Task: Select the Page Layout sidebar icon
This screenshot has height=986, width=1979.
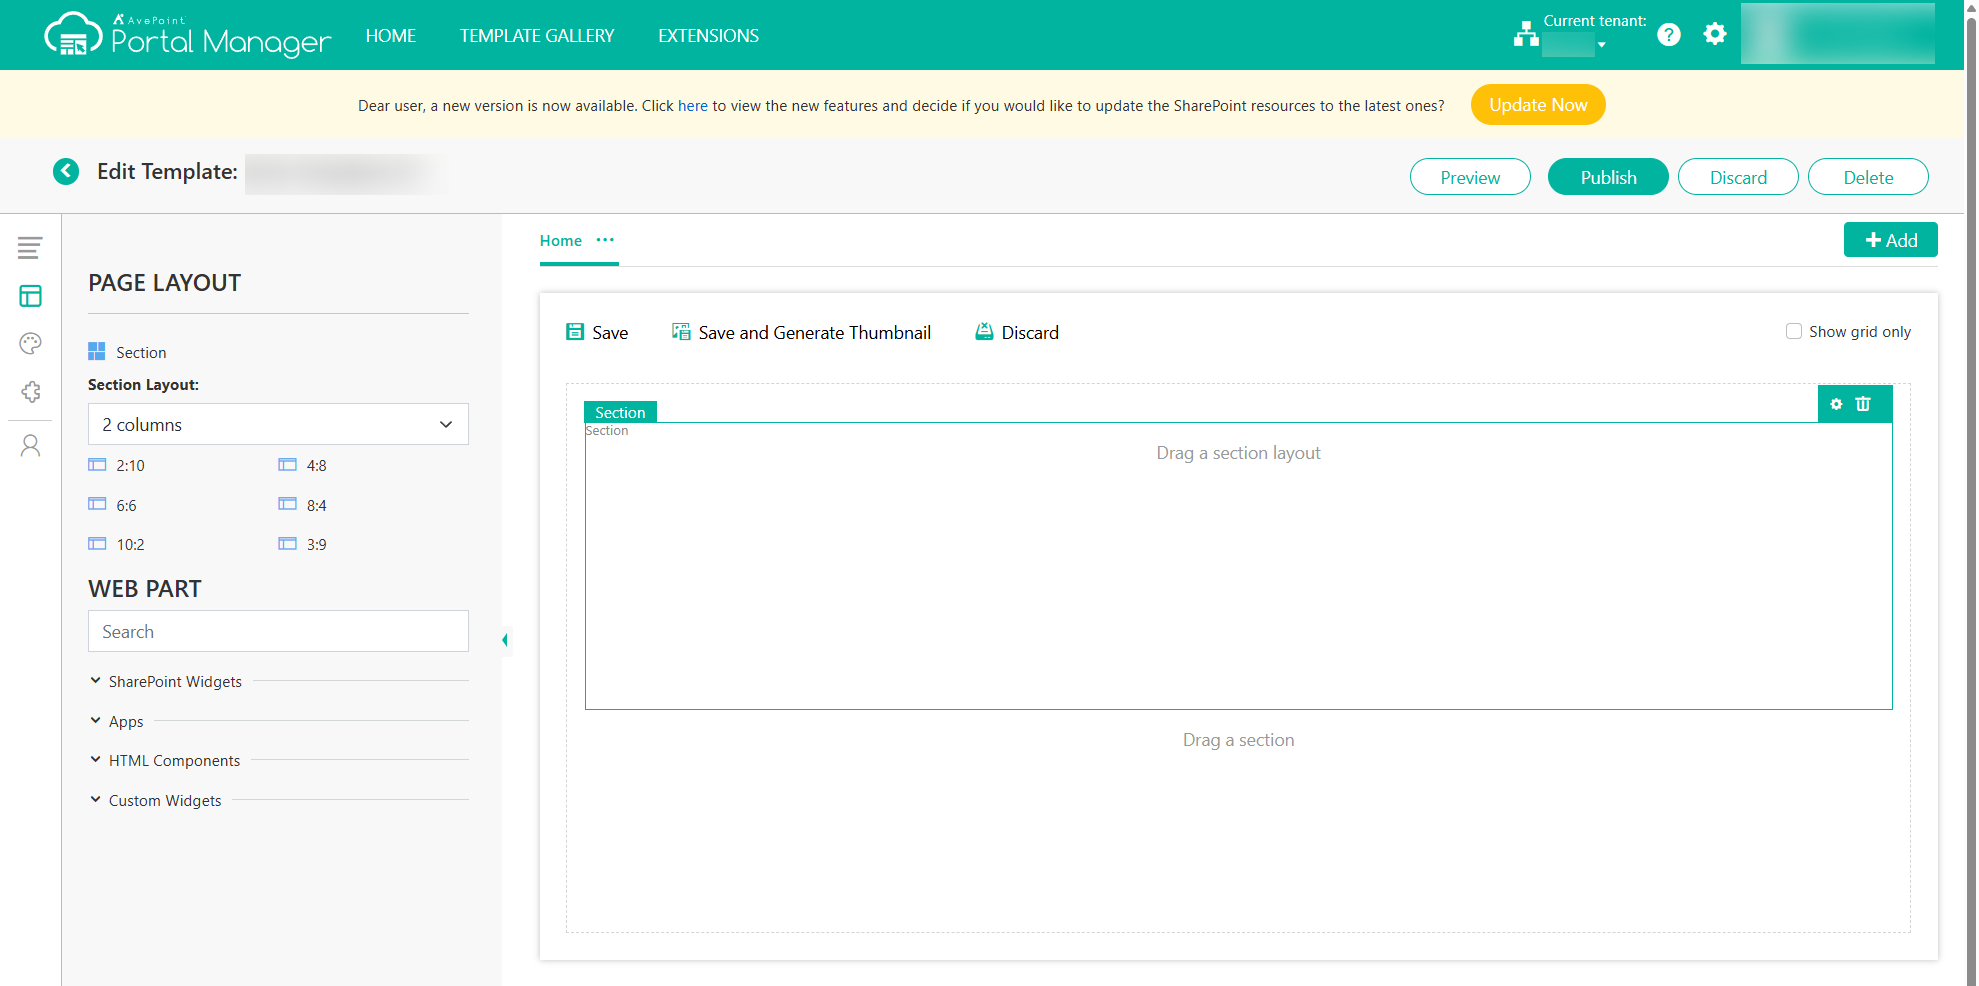Action: coord(30,296)
